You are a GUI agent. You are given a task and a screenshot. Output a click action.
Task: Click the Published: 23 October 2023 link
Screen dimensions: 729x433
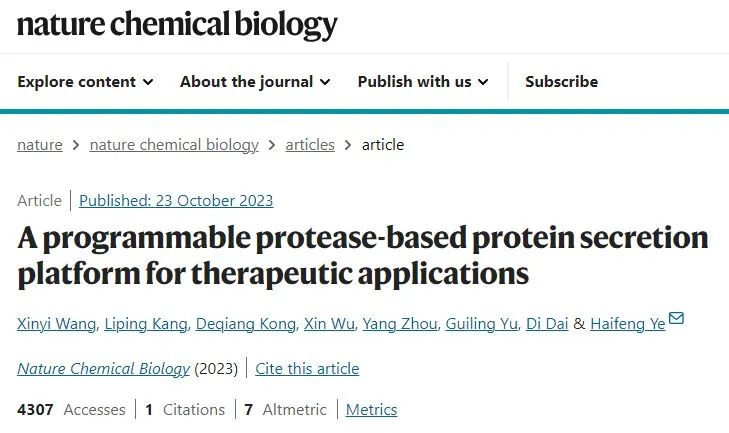(x=176, y=201)
